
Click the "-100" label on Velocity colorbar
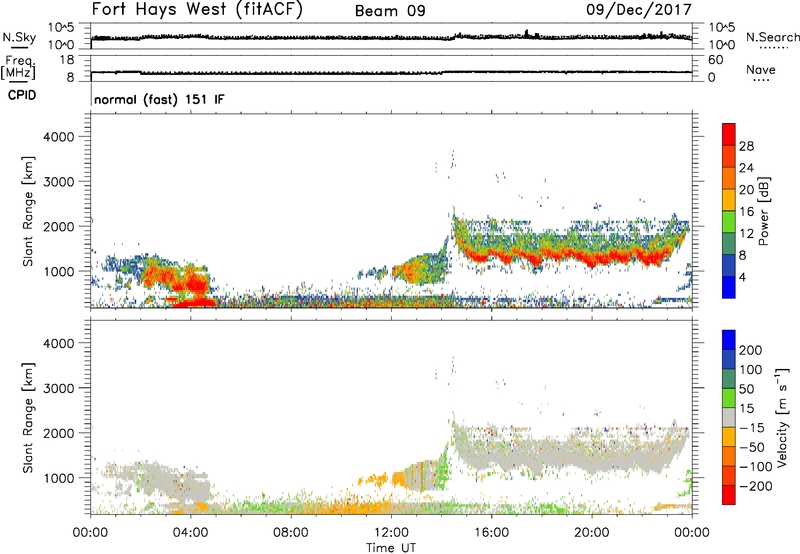click(756, 467)
